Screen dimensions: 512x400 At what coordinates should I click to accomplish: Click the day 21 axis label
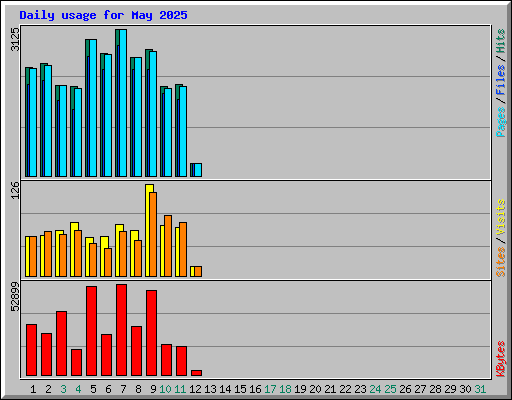(330, 389)
